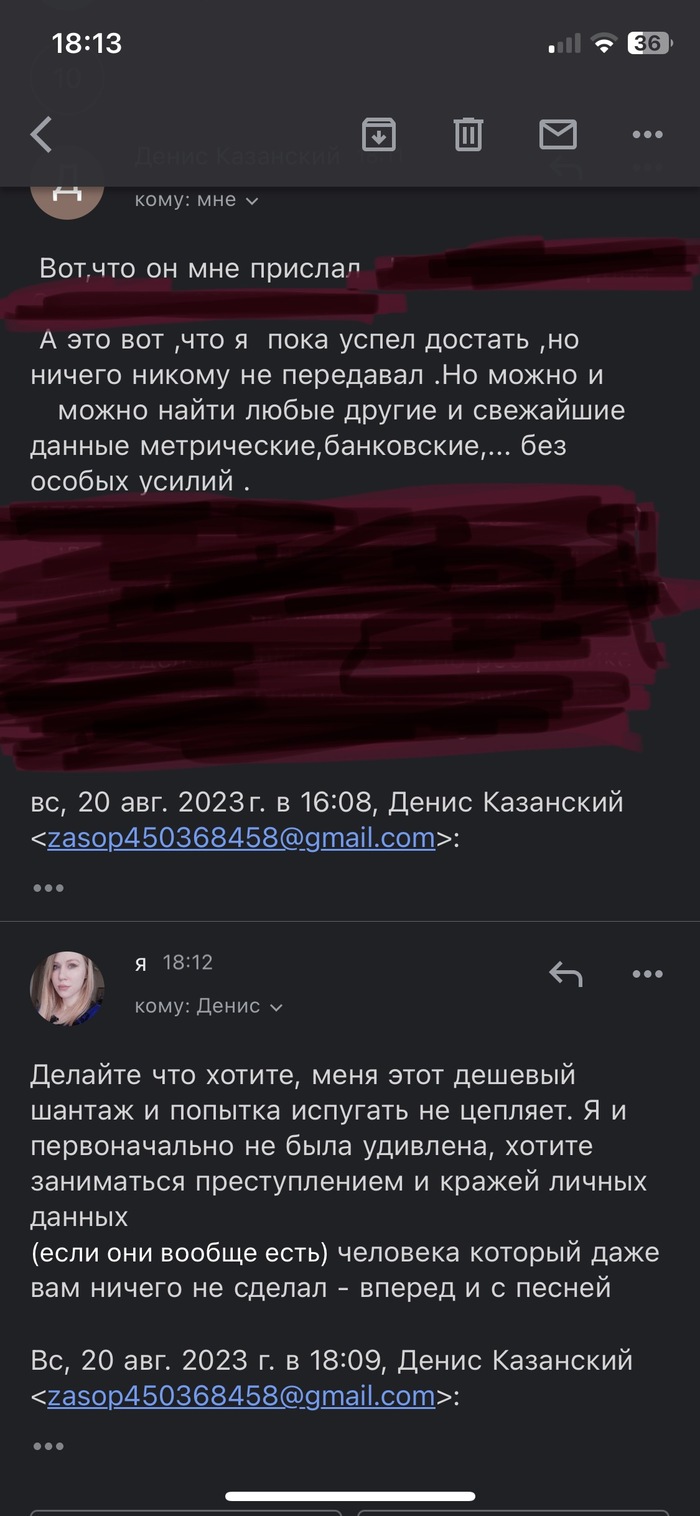Viewport: 700px width, 1516px height.
Task: Show quoted text under 18:09 email address
Action: click(48, 1445)
